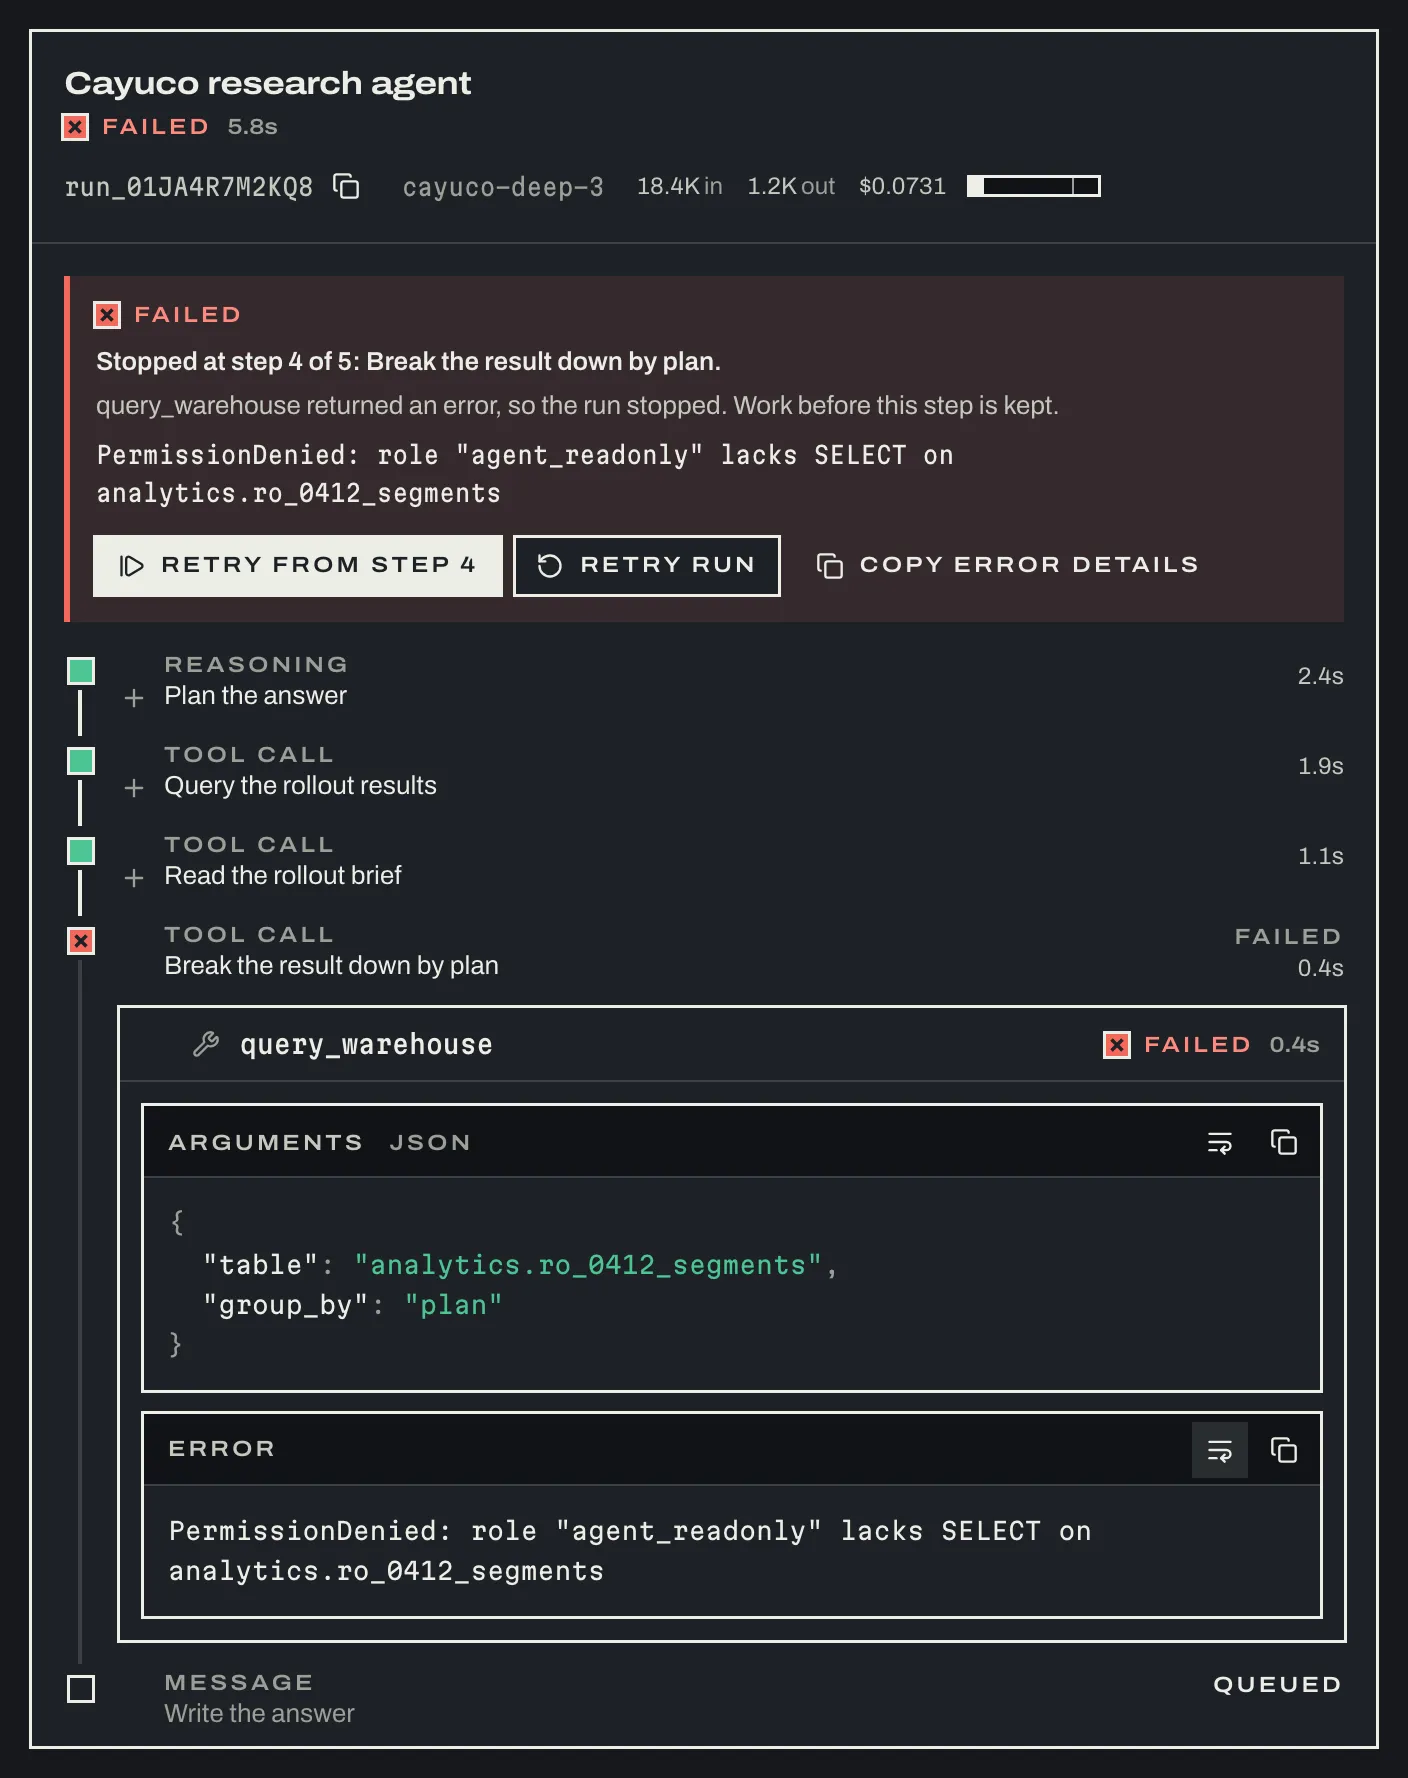Copy the run ID run_01JA4R7M2KQ8
The image size is (1408, 1778).
point(346,186)
